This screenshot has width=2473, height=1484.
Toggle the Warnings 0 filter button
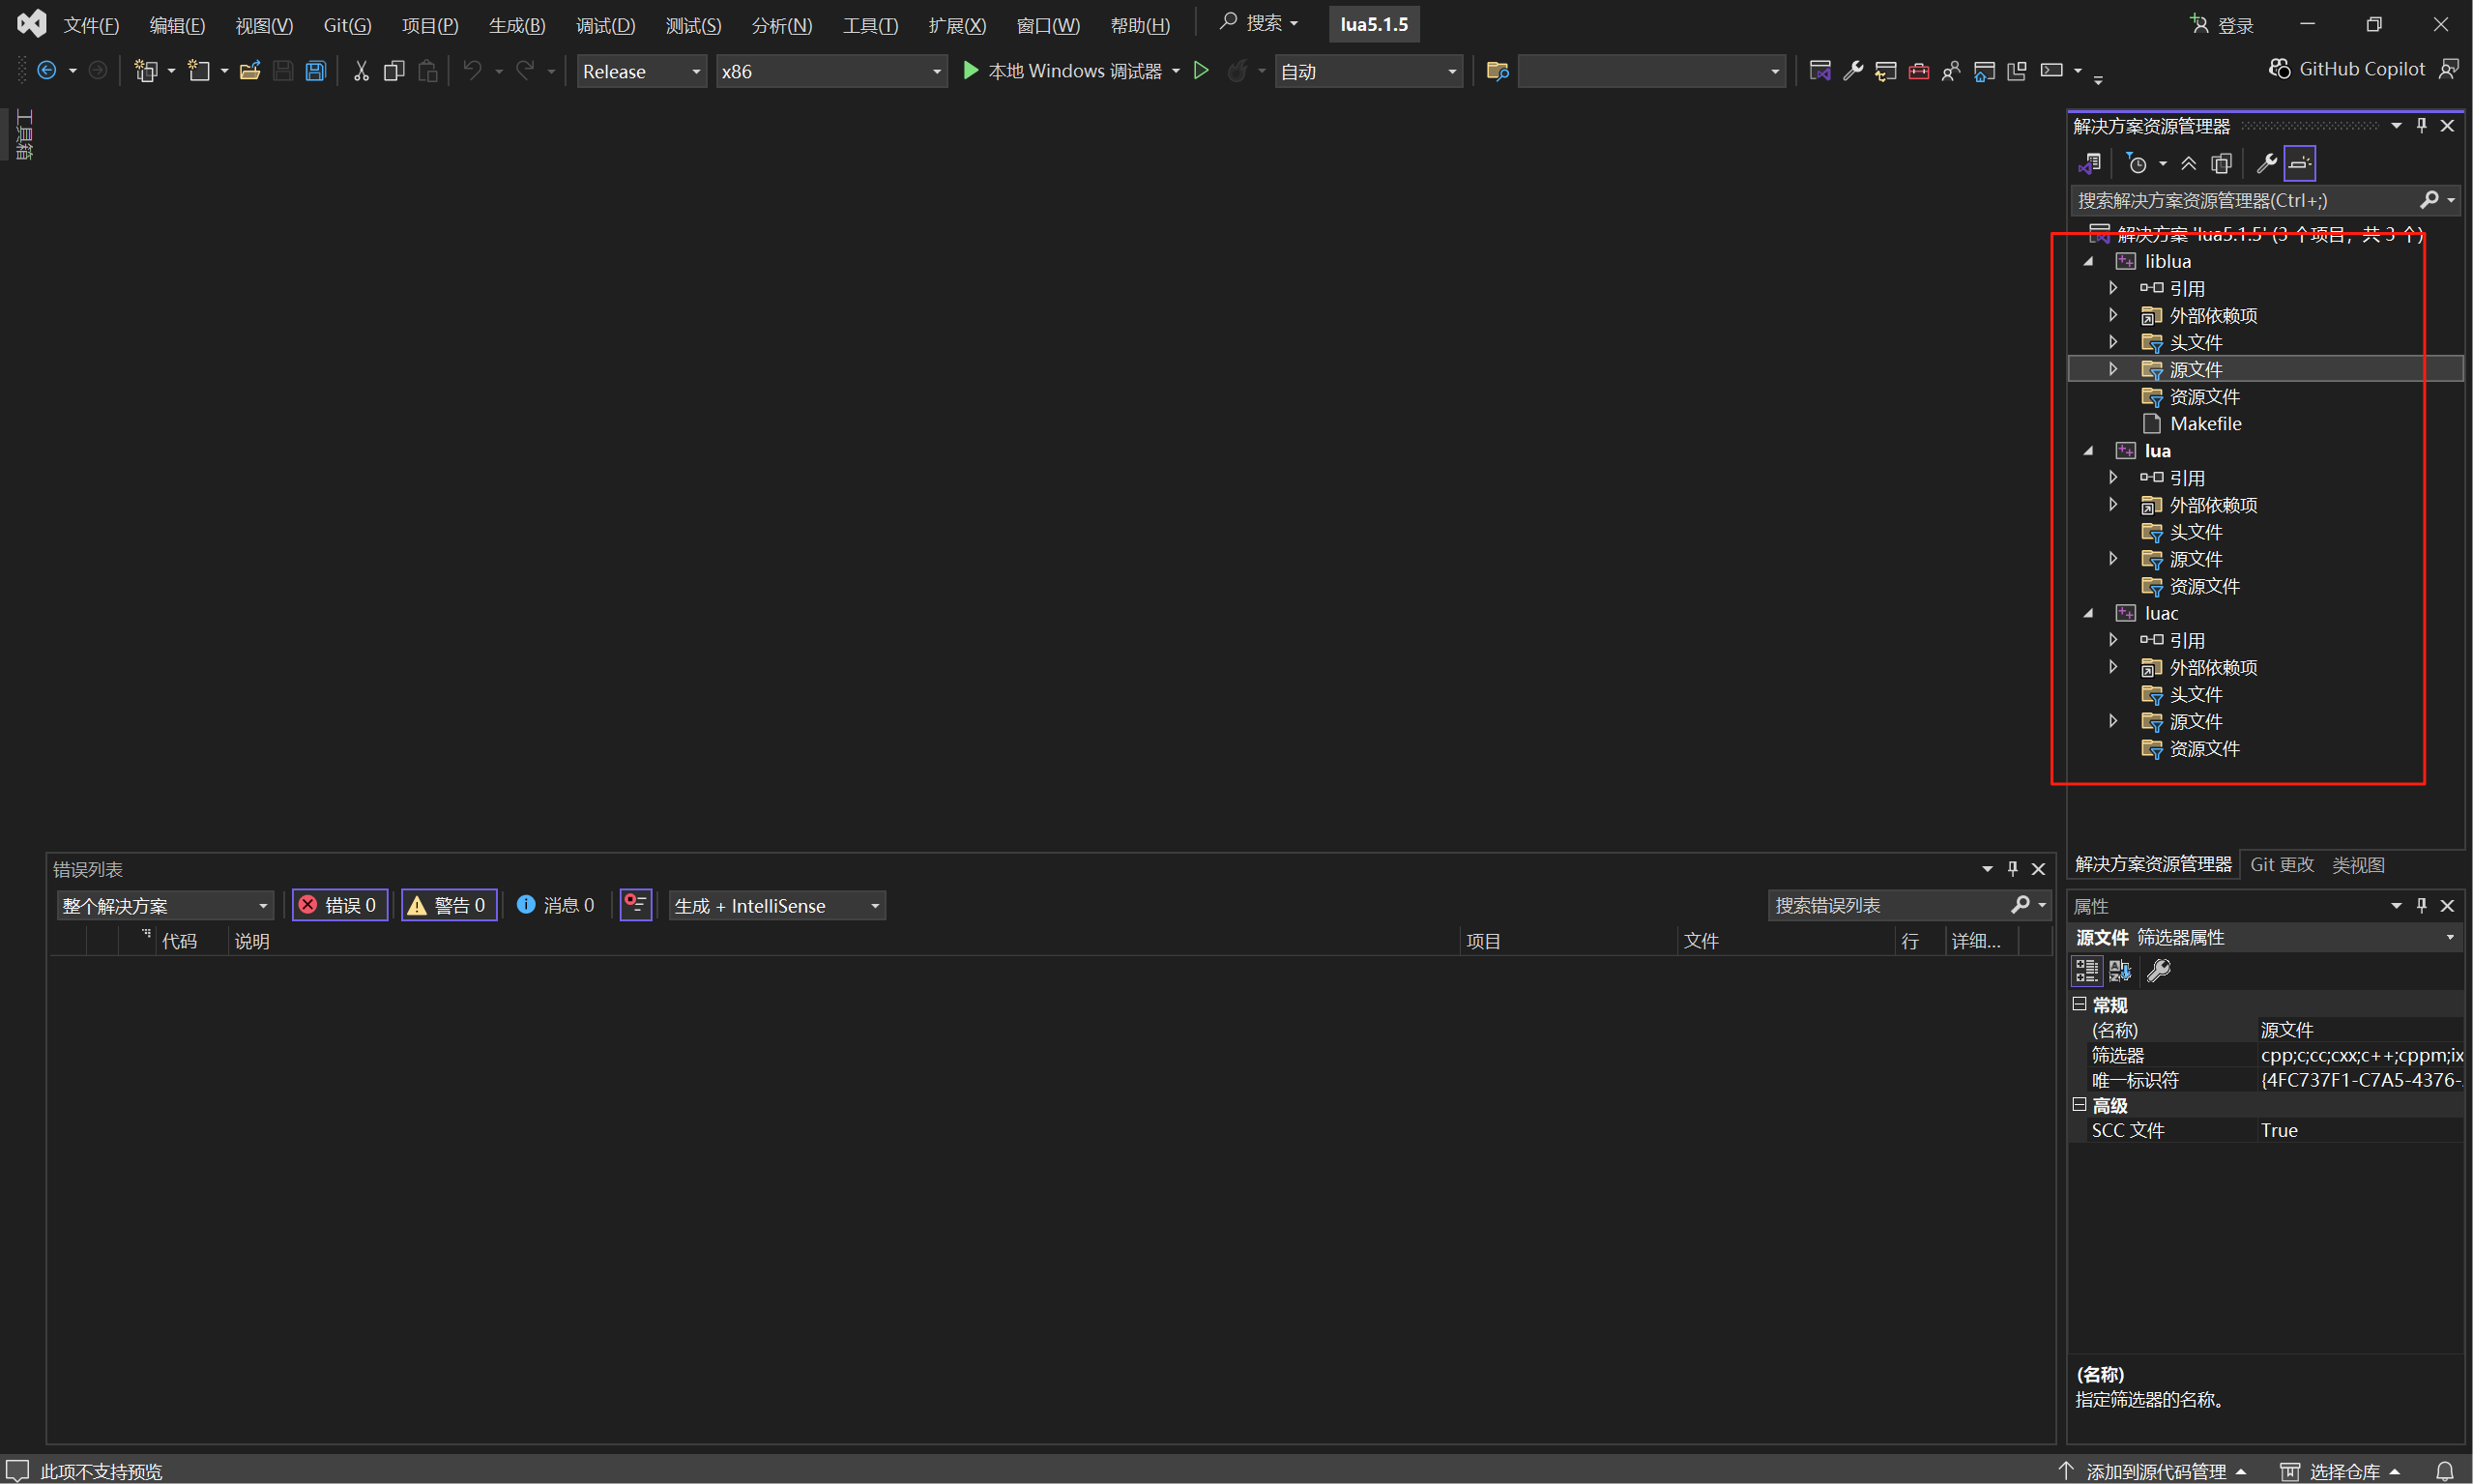point(449,905)
